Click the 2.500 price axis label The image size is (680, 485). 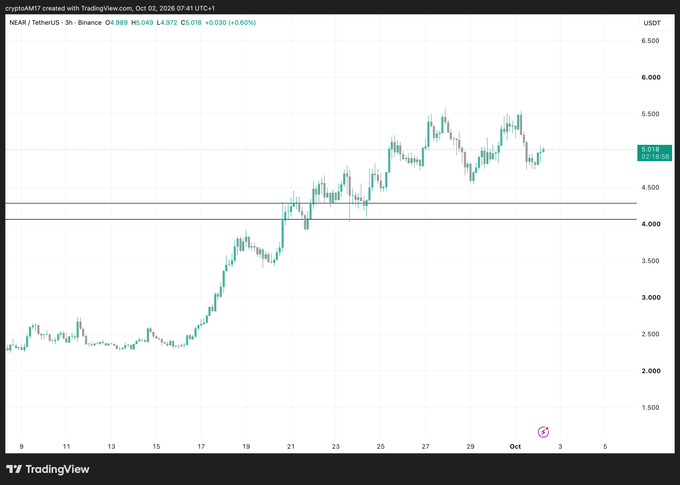(x=651, y=334)
